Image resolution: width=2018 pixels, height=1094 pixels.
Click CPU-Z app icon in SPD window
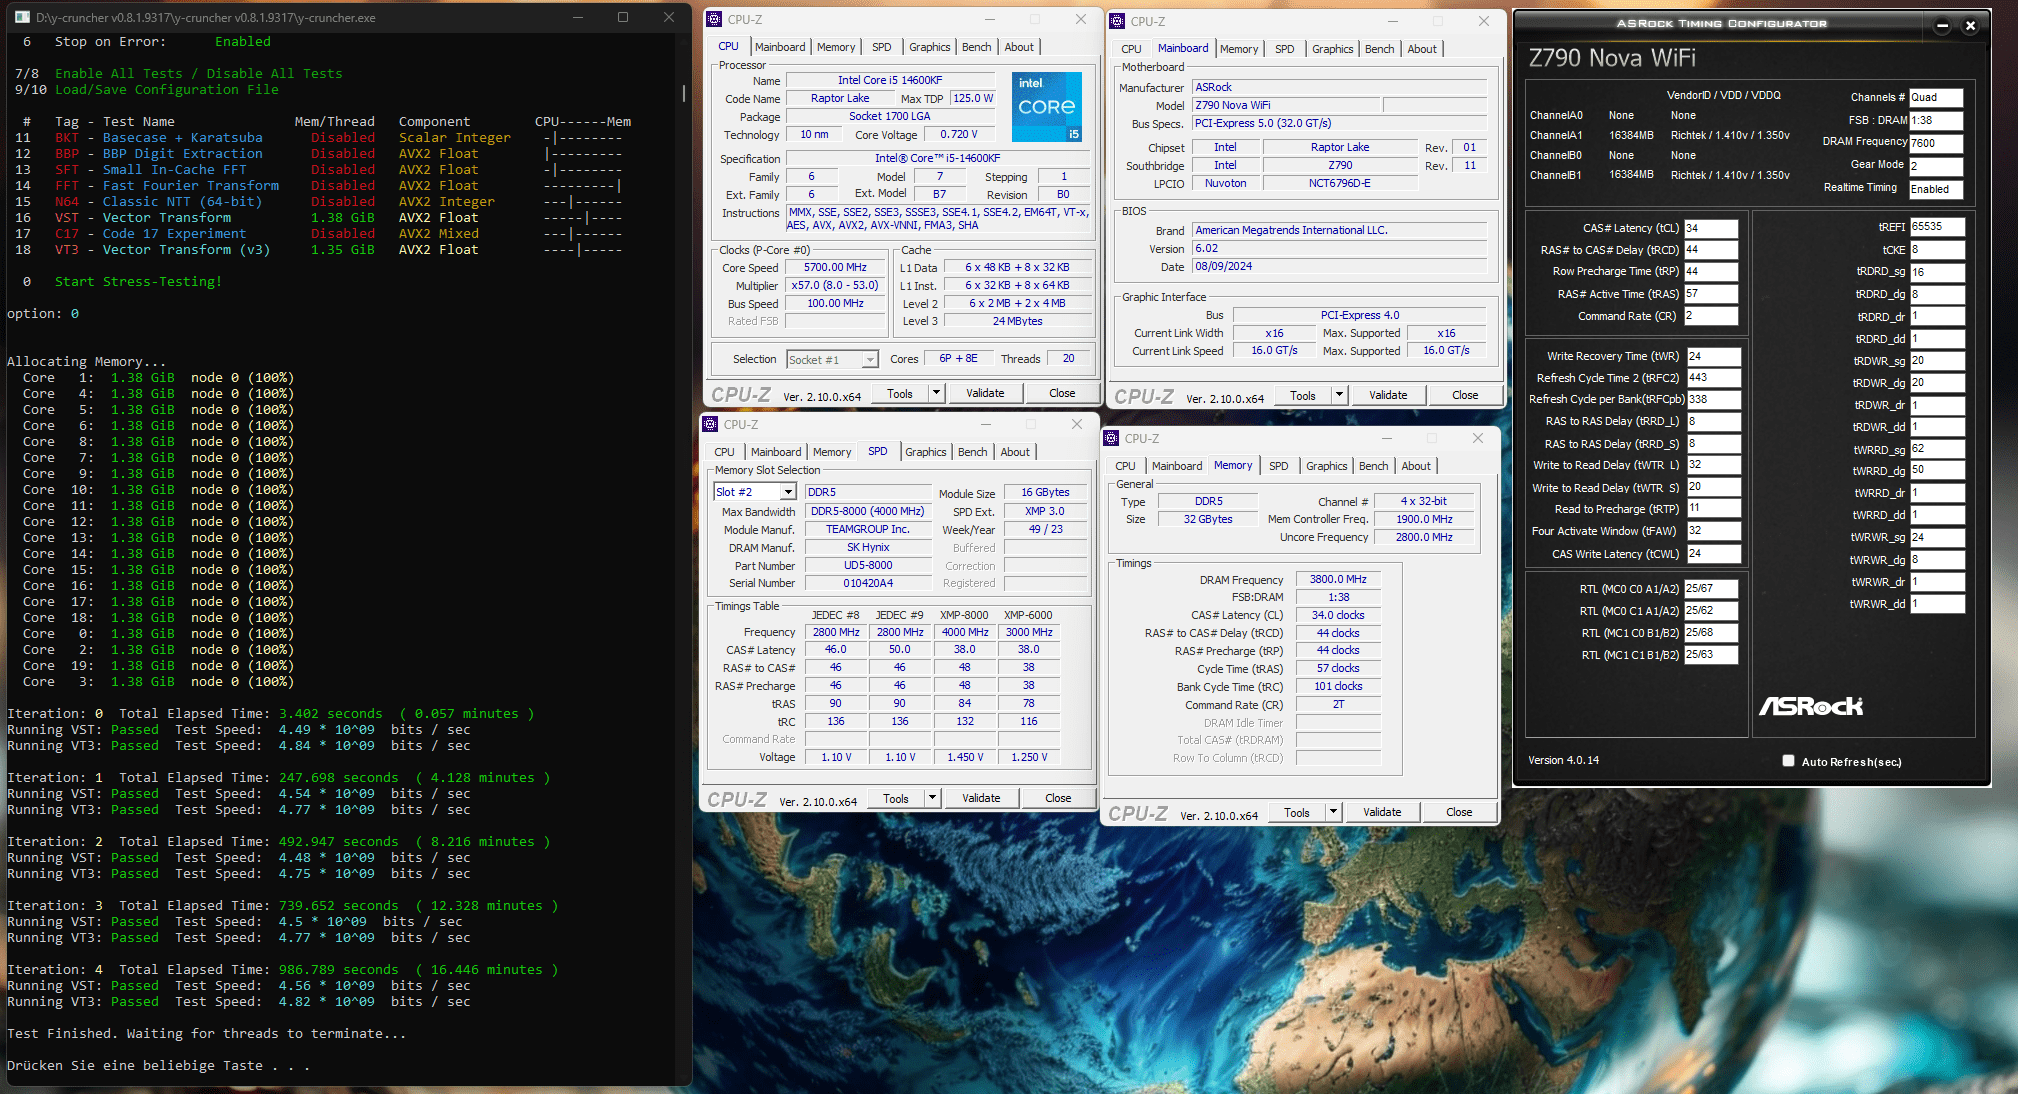710,424
